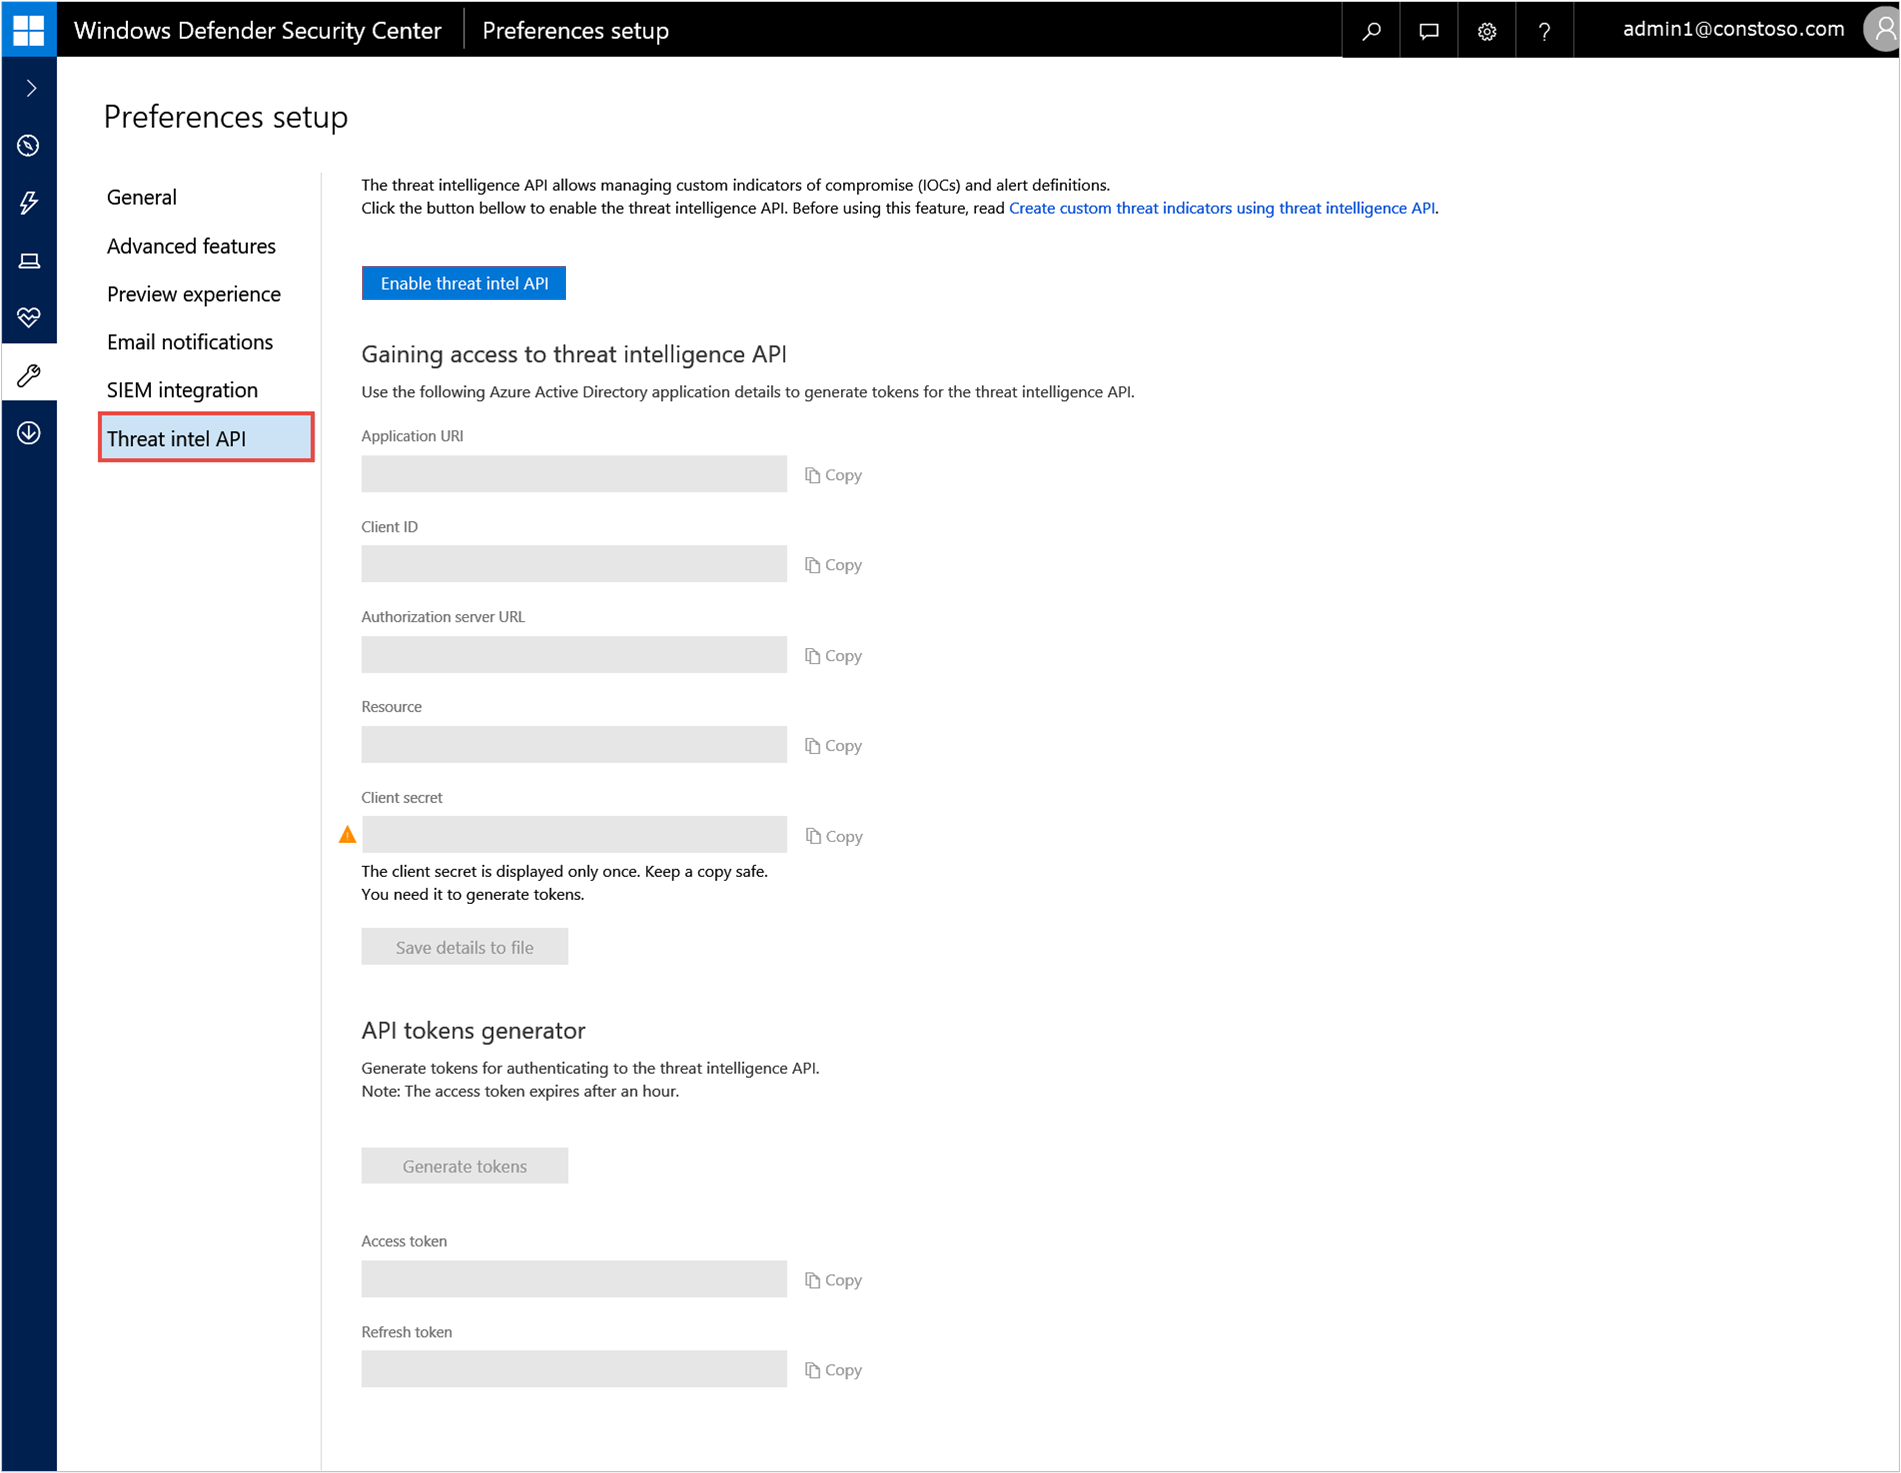Open the service health heart icon

coord(29,318)
